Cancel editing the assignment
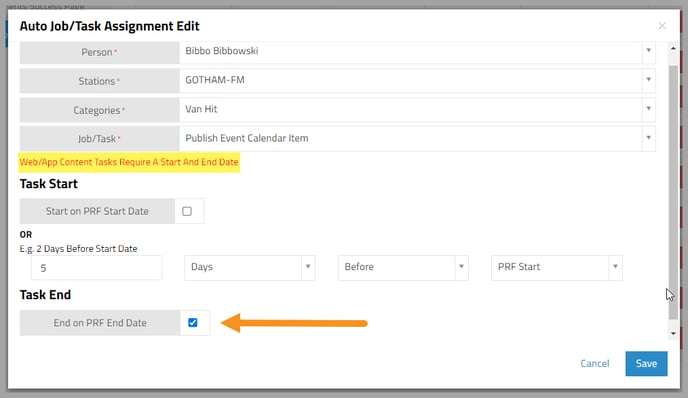Image resolution: width=688 pixels, height=398 pixels. [x=595, y=363]
